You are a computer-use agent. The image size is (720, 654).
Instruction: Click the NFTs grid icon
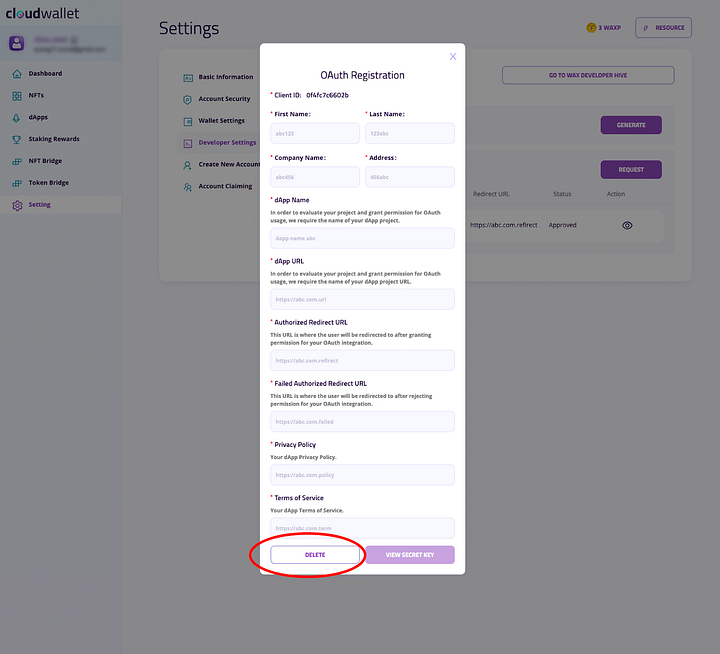tap(17, 96)
